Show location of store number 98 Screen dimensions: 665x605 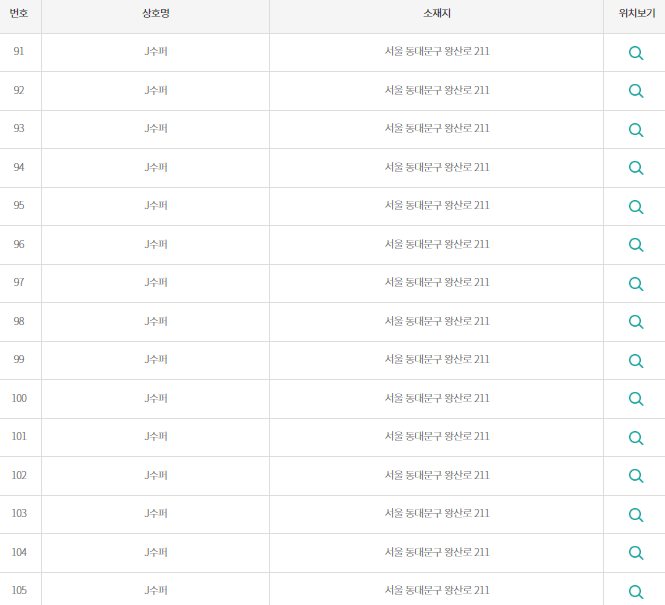pyautogui.click(x=636, y=322)
